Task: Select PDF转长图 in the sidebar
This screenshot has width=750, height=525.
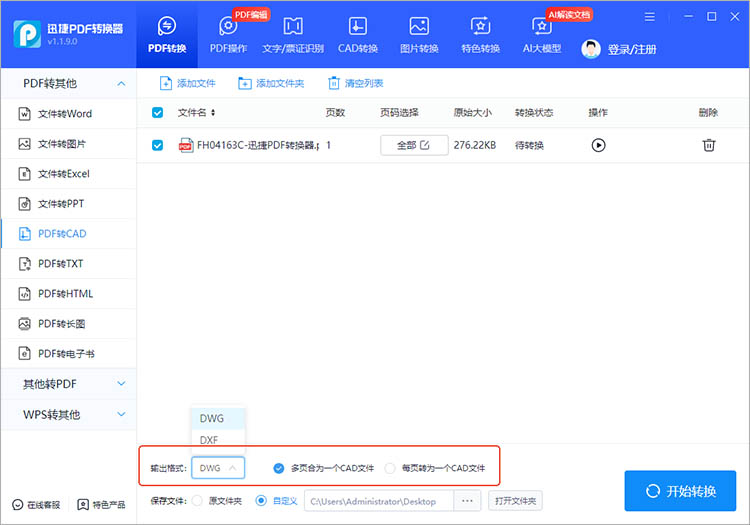Action: point(68,324)
